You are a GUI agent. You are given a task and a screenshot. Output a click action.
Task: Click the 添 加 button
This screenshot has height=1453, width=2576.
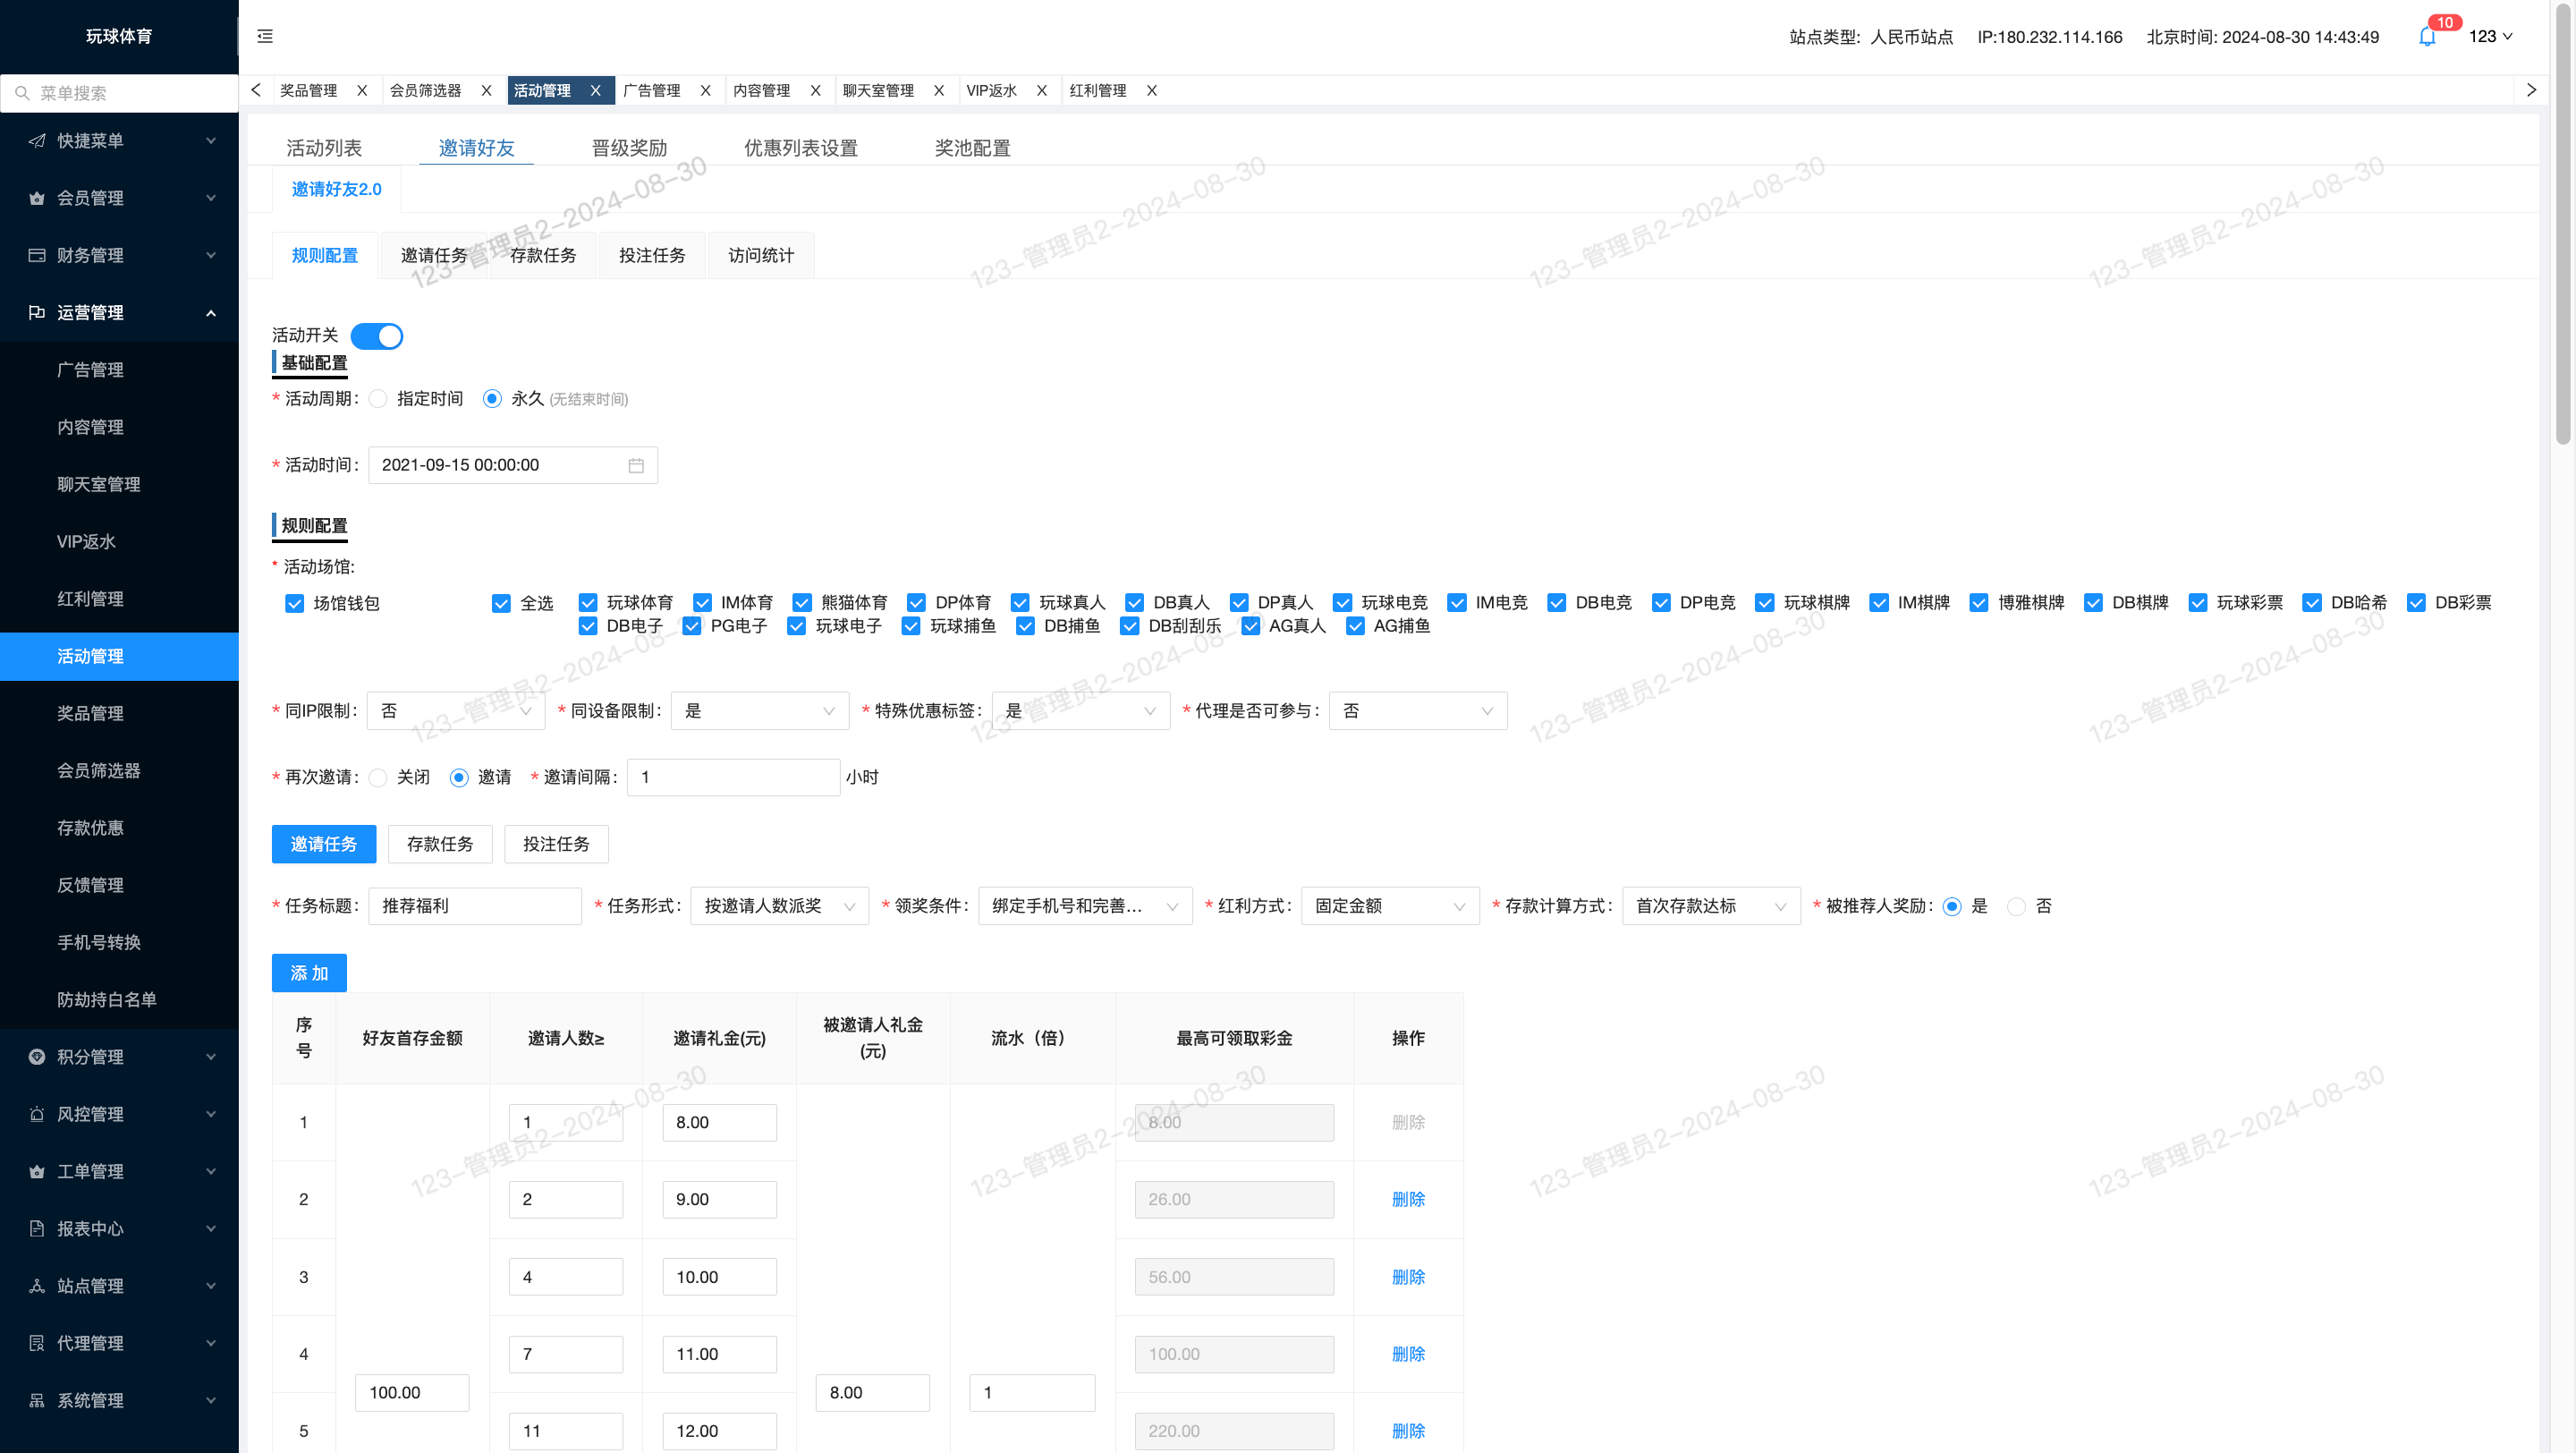pos(309,973)
